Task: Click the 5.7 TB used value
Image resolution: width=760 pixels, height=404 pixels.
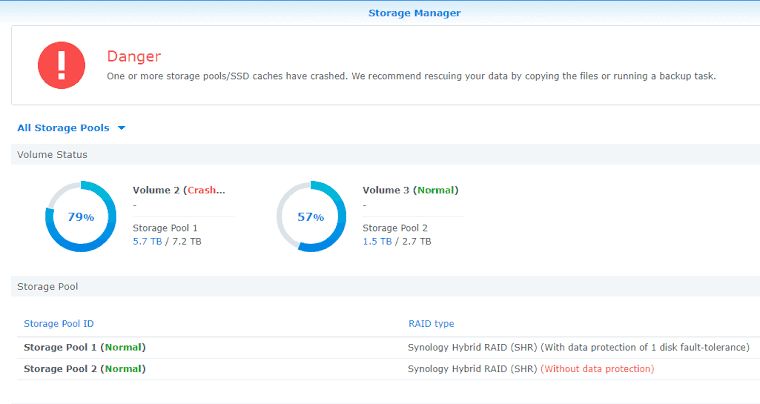Action: [x=147, y=241]
